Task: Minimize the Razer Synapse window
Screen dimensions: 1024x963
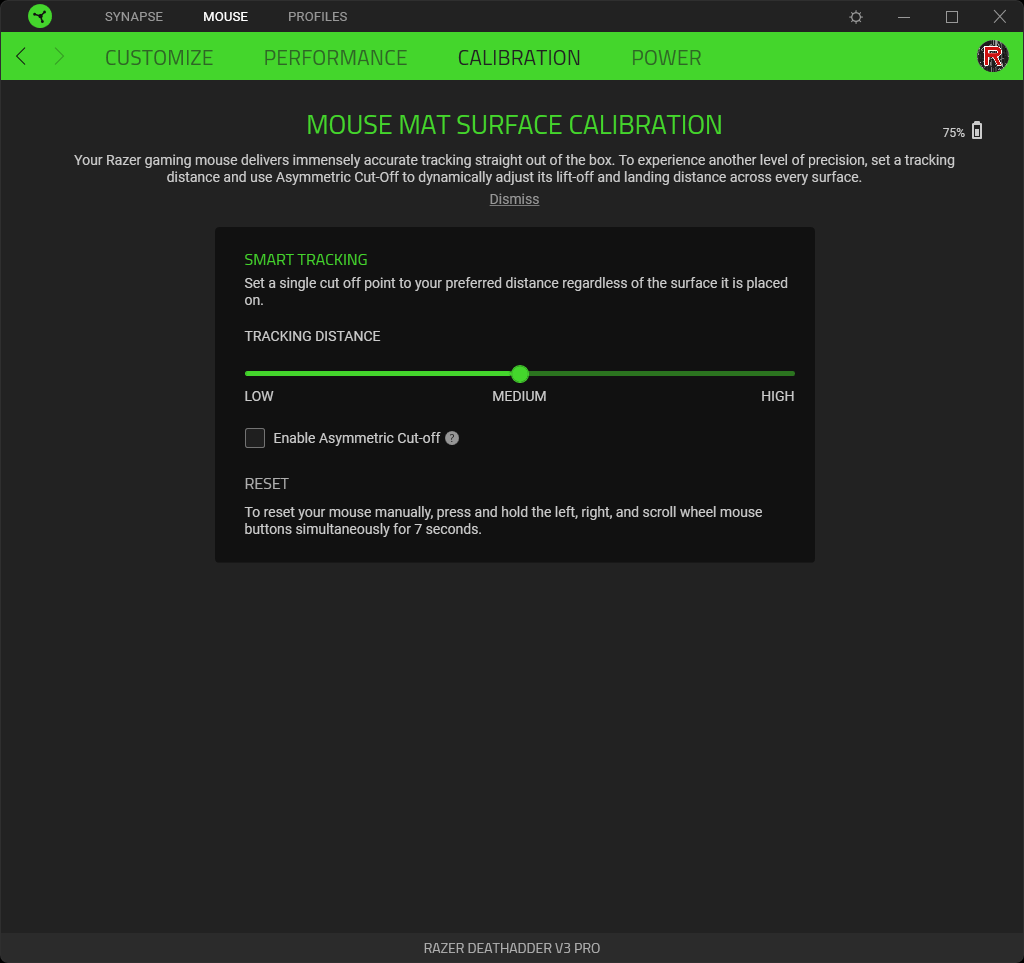Action: (904, 17)
